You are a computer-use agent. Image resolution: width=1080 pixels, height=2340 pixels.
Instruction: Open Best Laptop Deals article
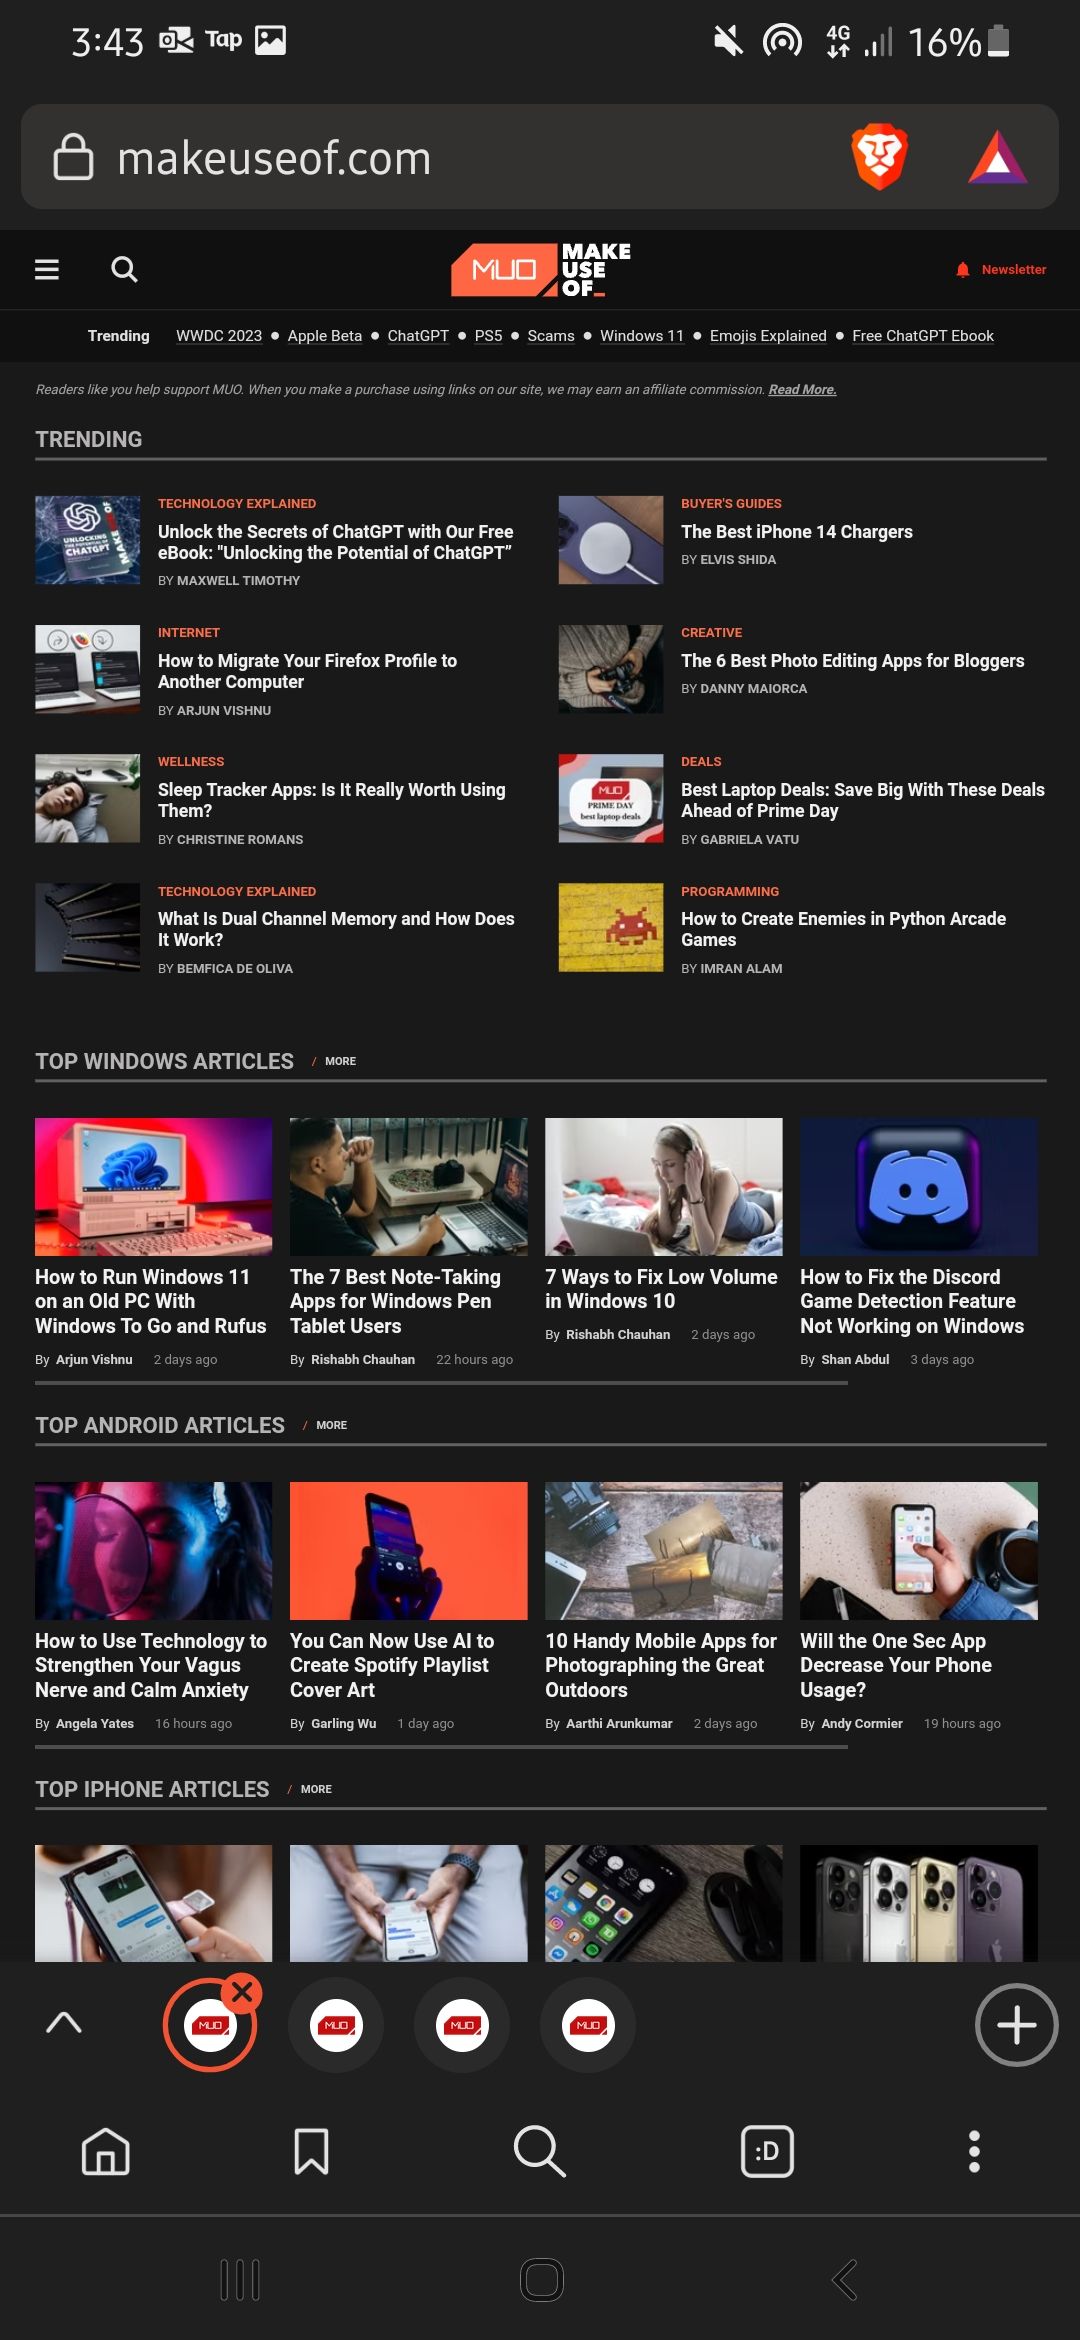pos(863,800)
